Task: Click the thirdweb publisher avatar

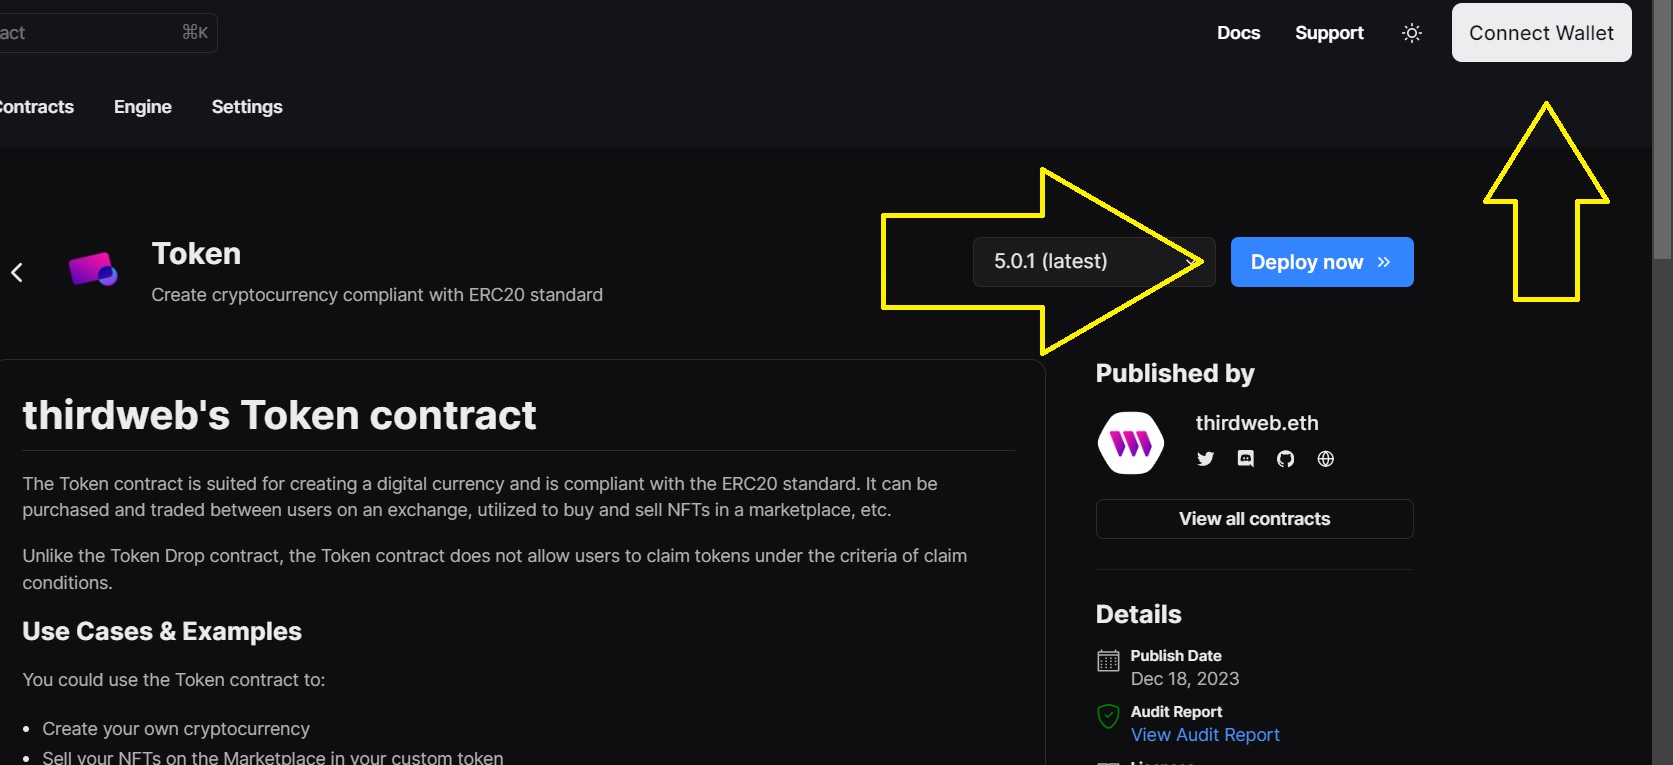Action: click(1131, 443)
